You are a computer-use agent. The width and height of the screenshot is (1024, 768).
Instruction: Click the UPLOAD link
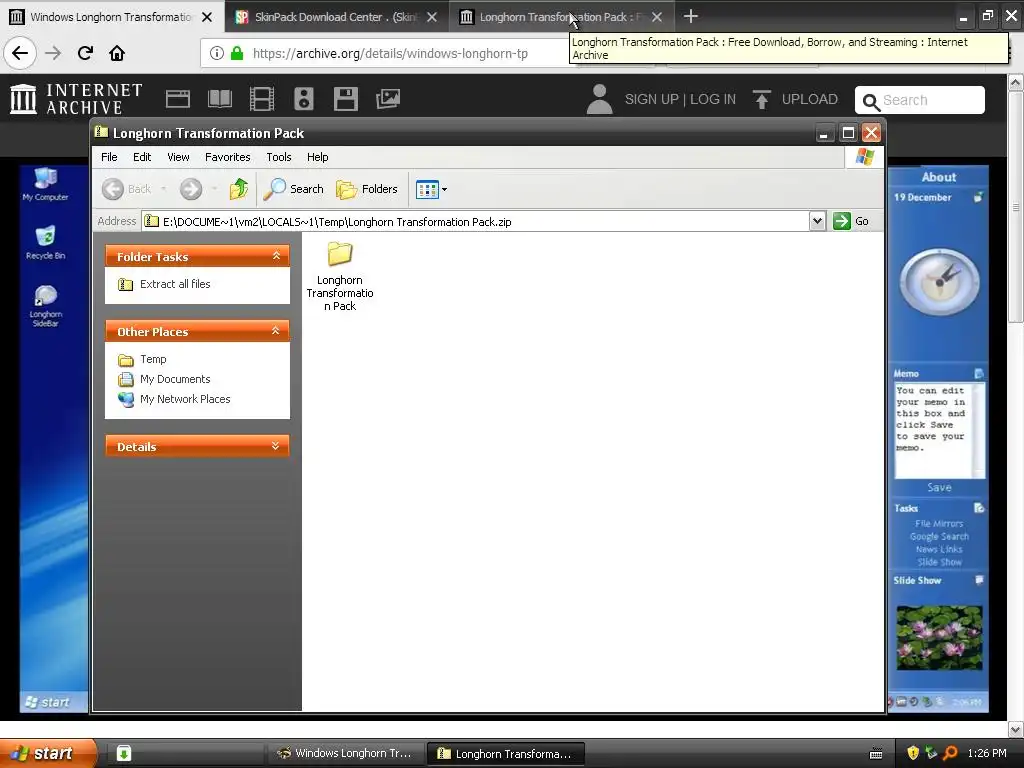point(810,99)
